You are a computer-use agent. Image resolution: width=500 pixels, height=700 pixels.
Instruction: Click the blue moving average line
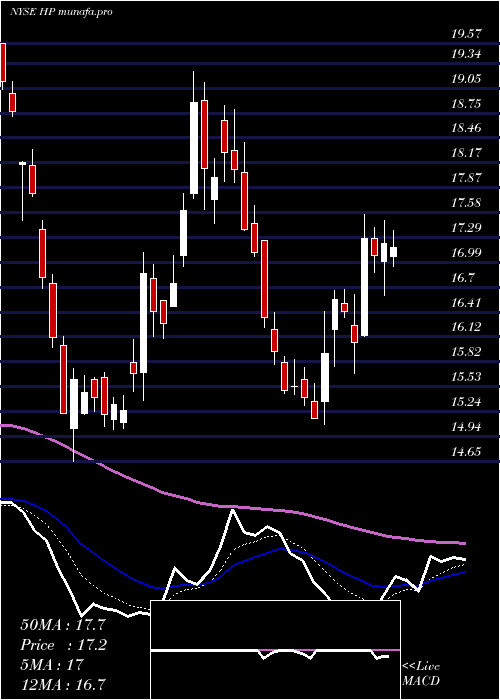click(232, 565)
